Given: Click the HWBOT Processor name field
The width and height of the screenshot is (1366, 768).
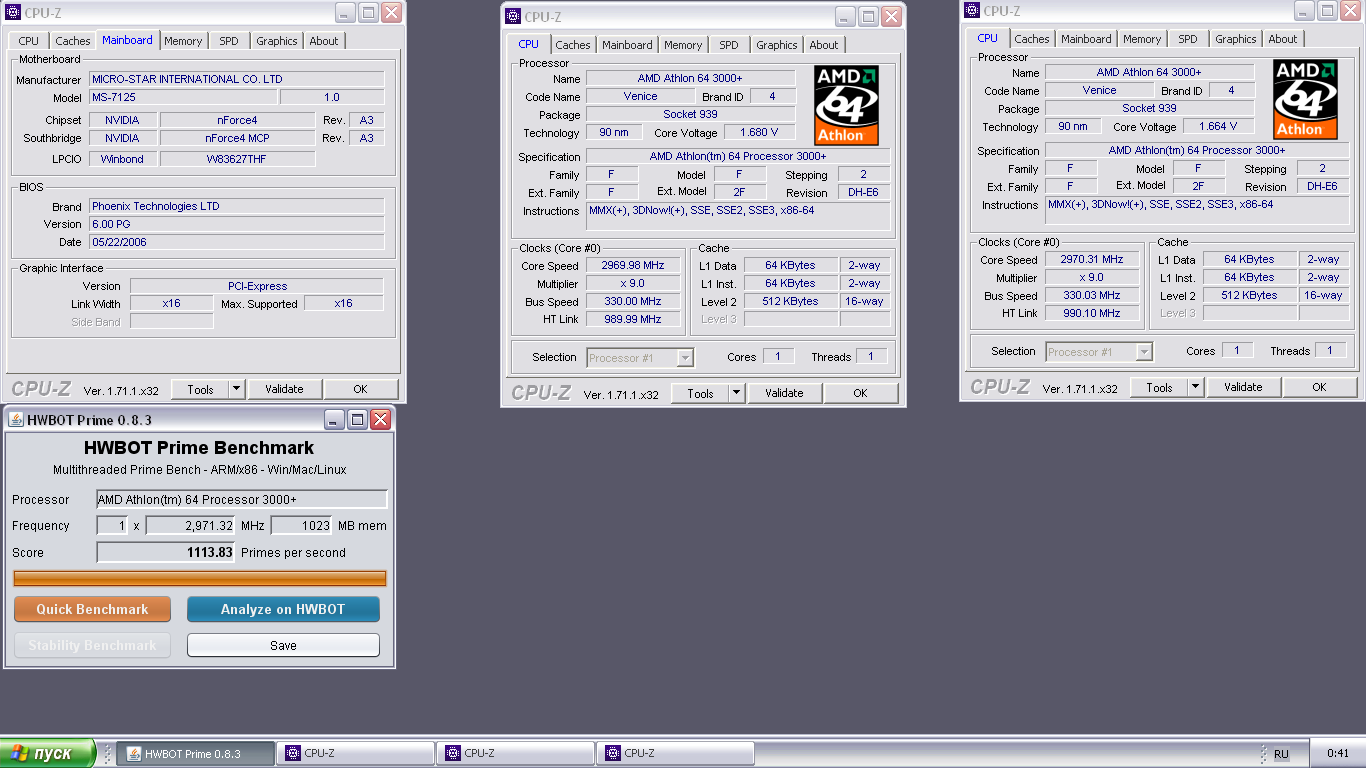Looking at the screenshot, I should pos(241,499).
